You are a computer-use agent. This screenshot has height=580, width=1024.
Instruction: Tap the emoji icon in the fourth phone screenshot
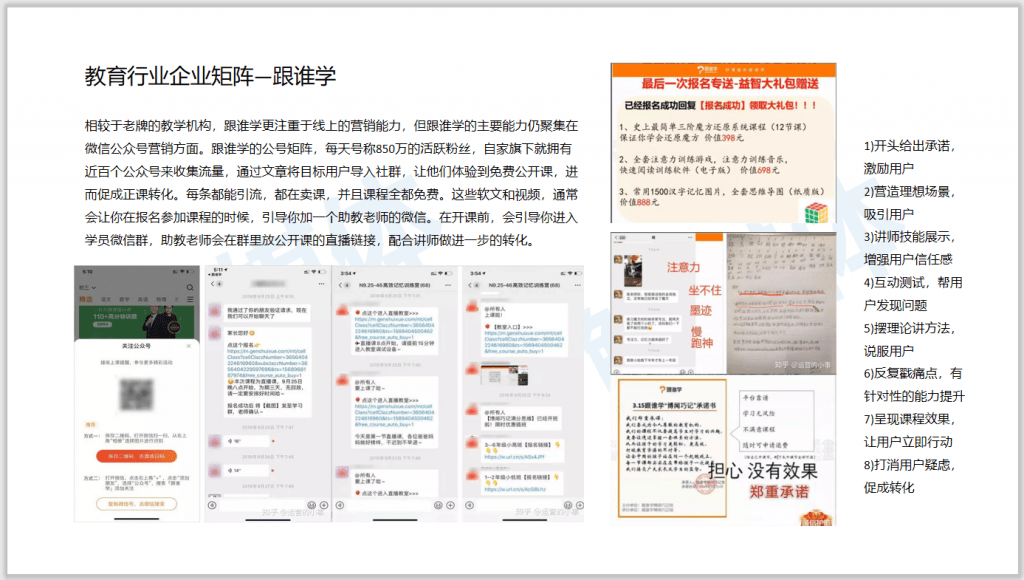coord(568,505)
